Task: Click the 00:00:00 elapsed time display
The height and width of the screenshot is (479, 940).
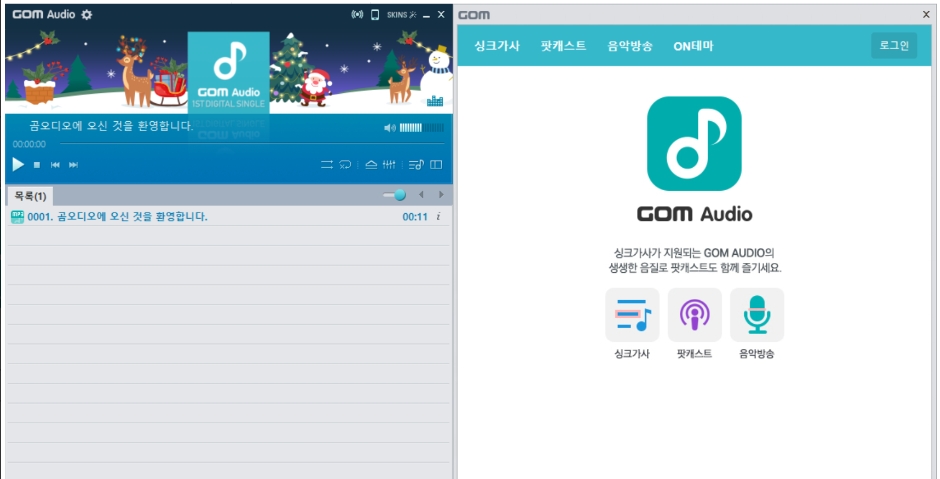Action: (29, 144)
